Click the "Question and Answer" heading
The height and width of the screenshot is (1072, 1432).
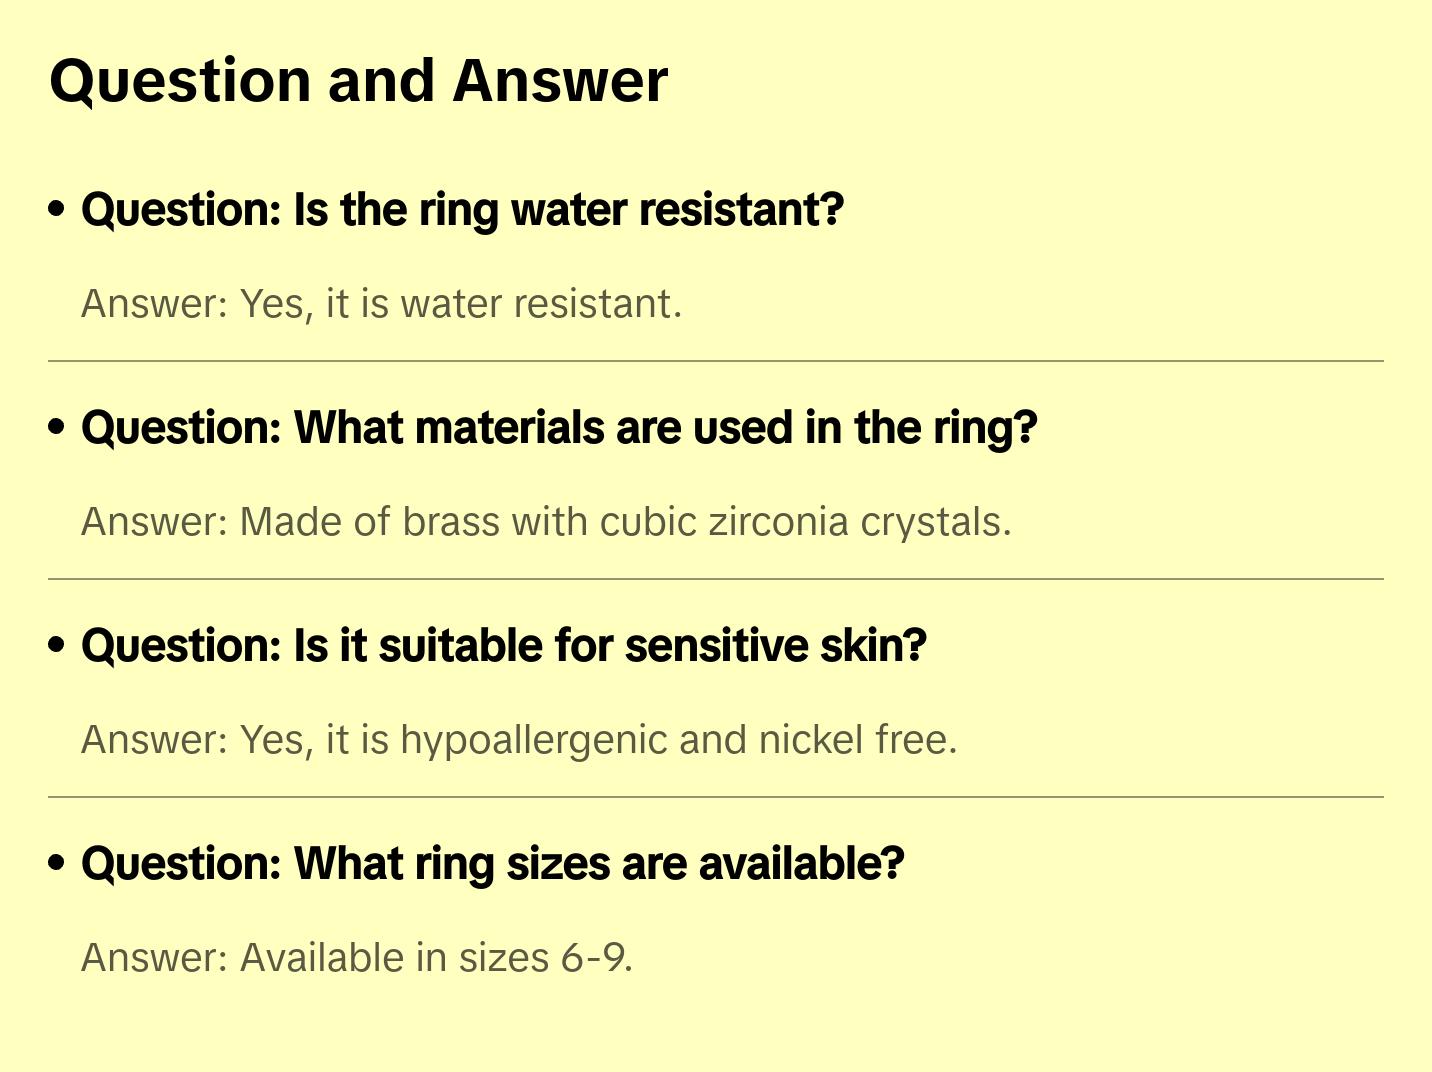coord(358,81)
